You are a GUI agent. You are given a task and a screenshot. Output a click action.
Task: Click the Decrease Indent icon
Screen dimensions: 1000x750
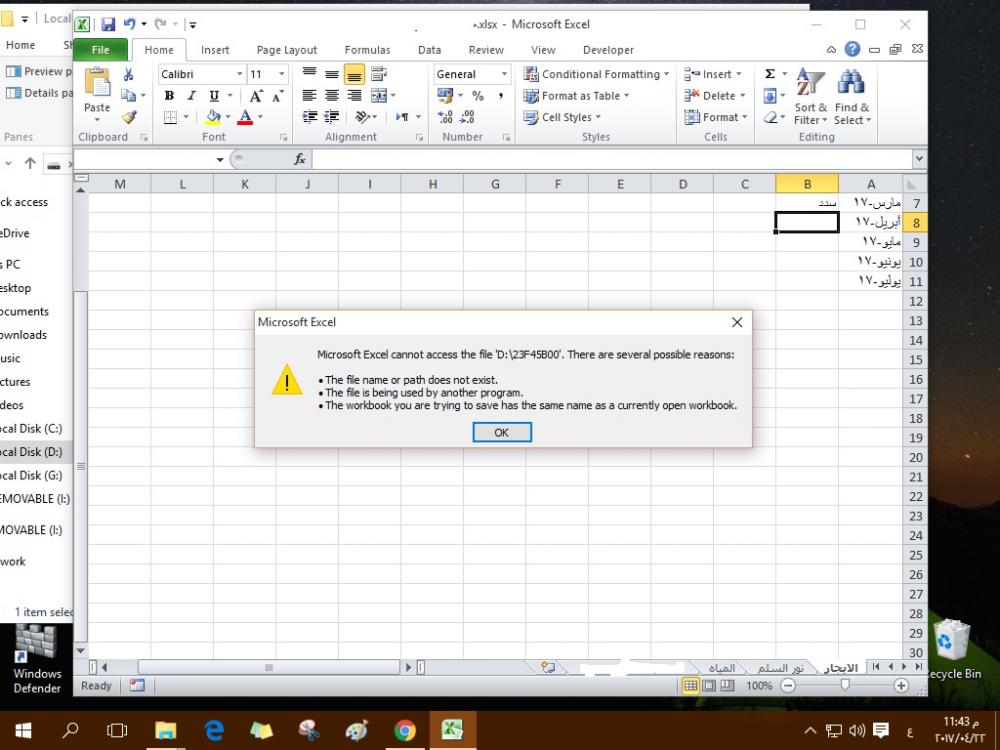click(309, 117)
